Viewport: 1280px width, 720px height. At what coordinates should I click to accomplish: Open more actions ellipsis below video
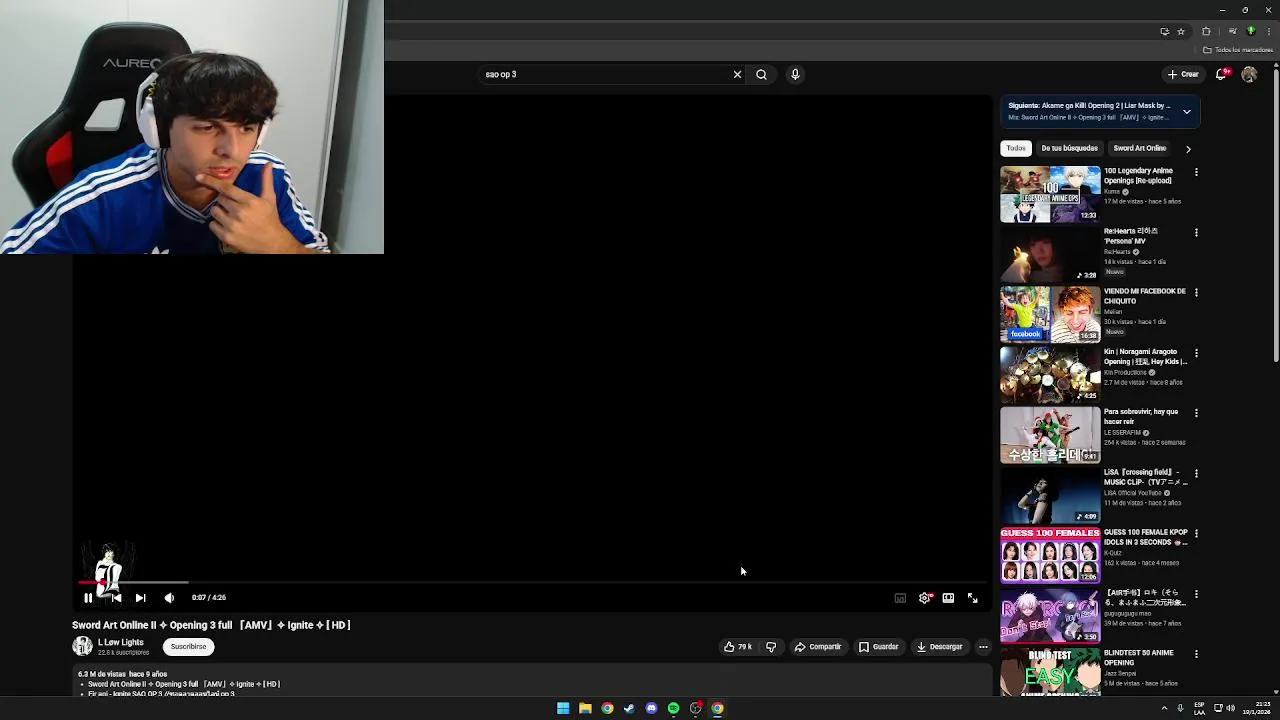(983, 647)
